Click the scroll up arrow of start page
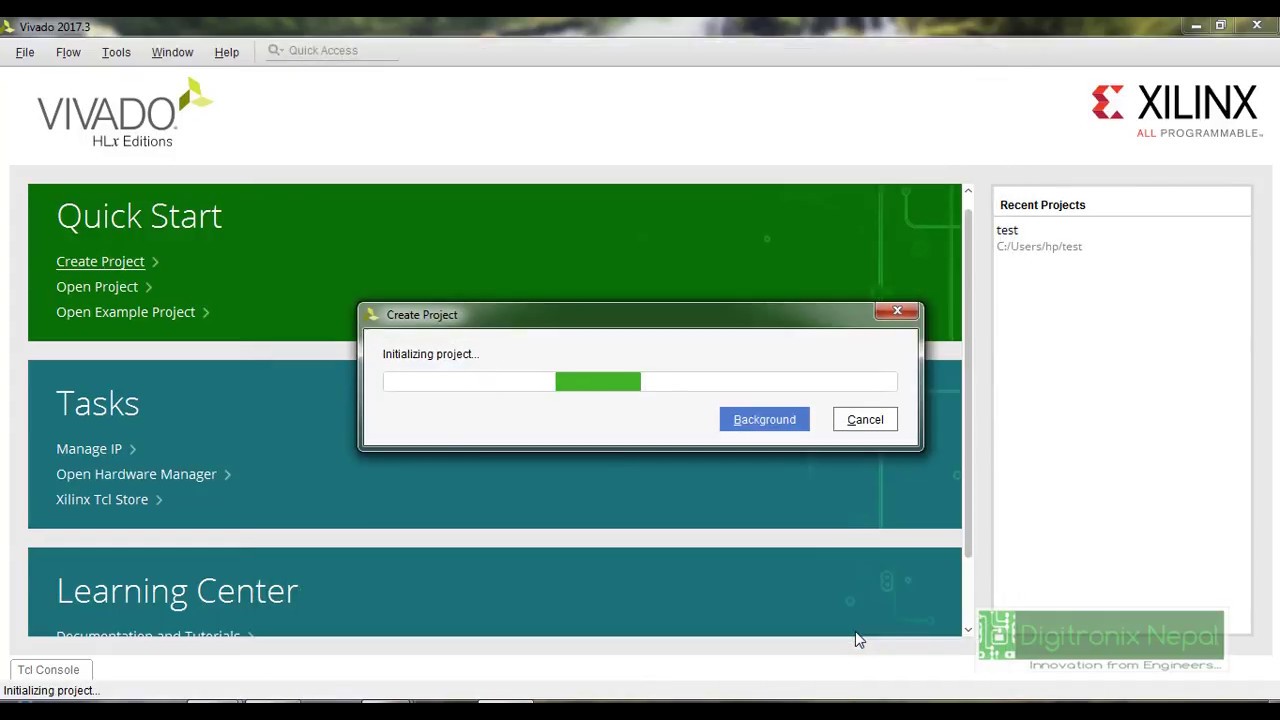The image size is (1280, 720). pos(968,190)
